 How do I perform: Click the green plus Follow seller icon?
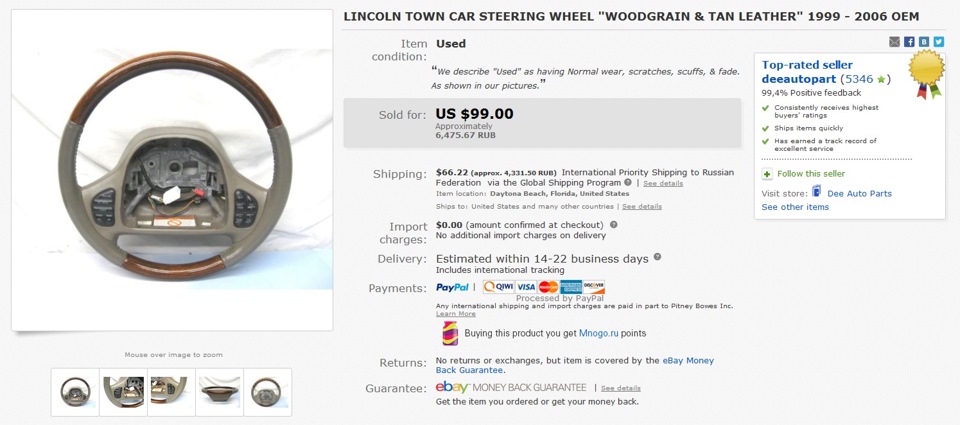tap(767, 174)
